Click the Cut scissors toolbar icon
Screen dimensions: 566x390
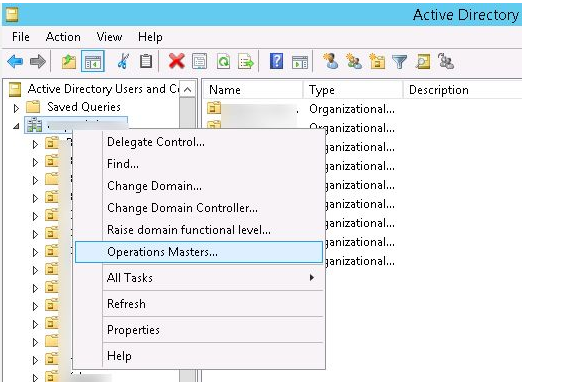(123, 61)
